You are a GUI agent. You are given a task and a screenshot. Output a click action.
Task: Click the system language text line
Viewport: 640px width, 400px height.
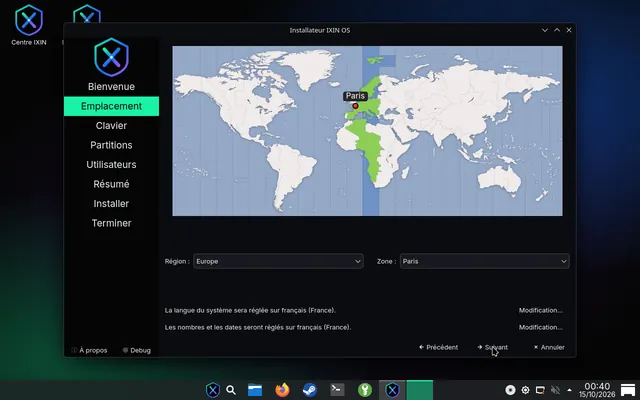coord(250,310)
